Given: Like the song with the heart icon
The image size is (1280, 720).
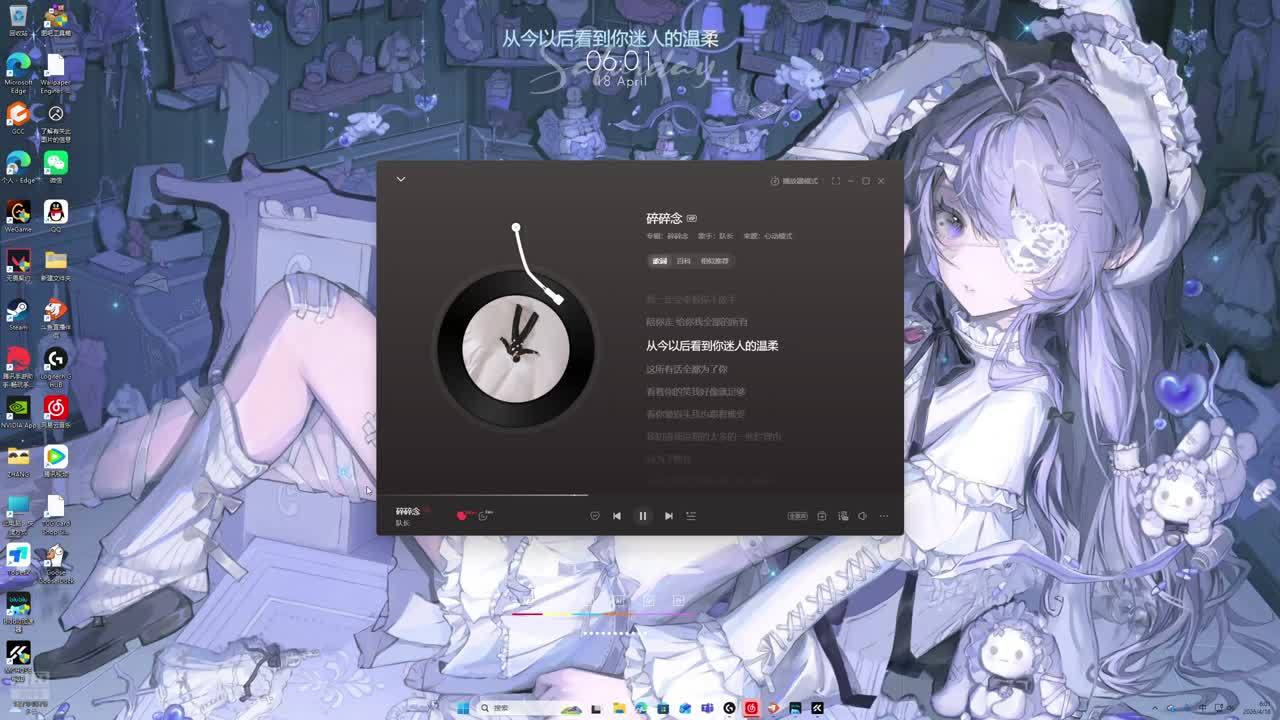Looking at the screenshot, I should (x=595, y=516).
